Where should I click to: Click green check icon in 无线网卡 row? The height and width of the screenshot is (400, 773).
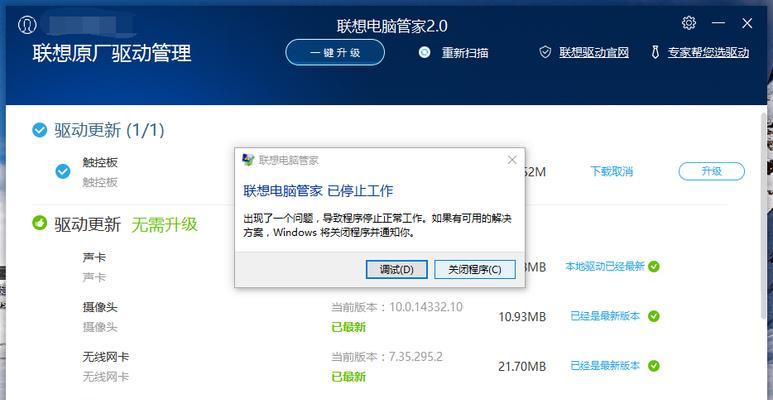[x=654, y=365]
